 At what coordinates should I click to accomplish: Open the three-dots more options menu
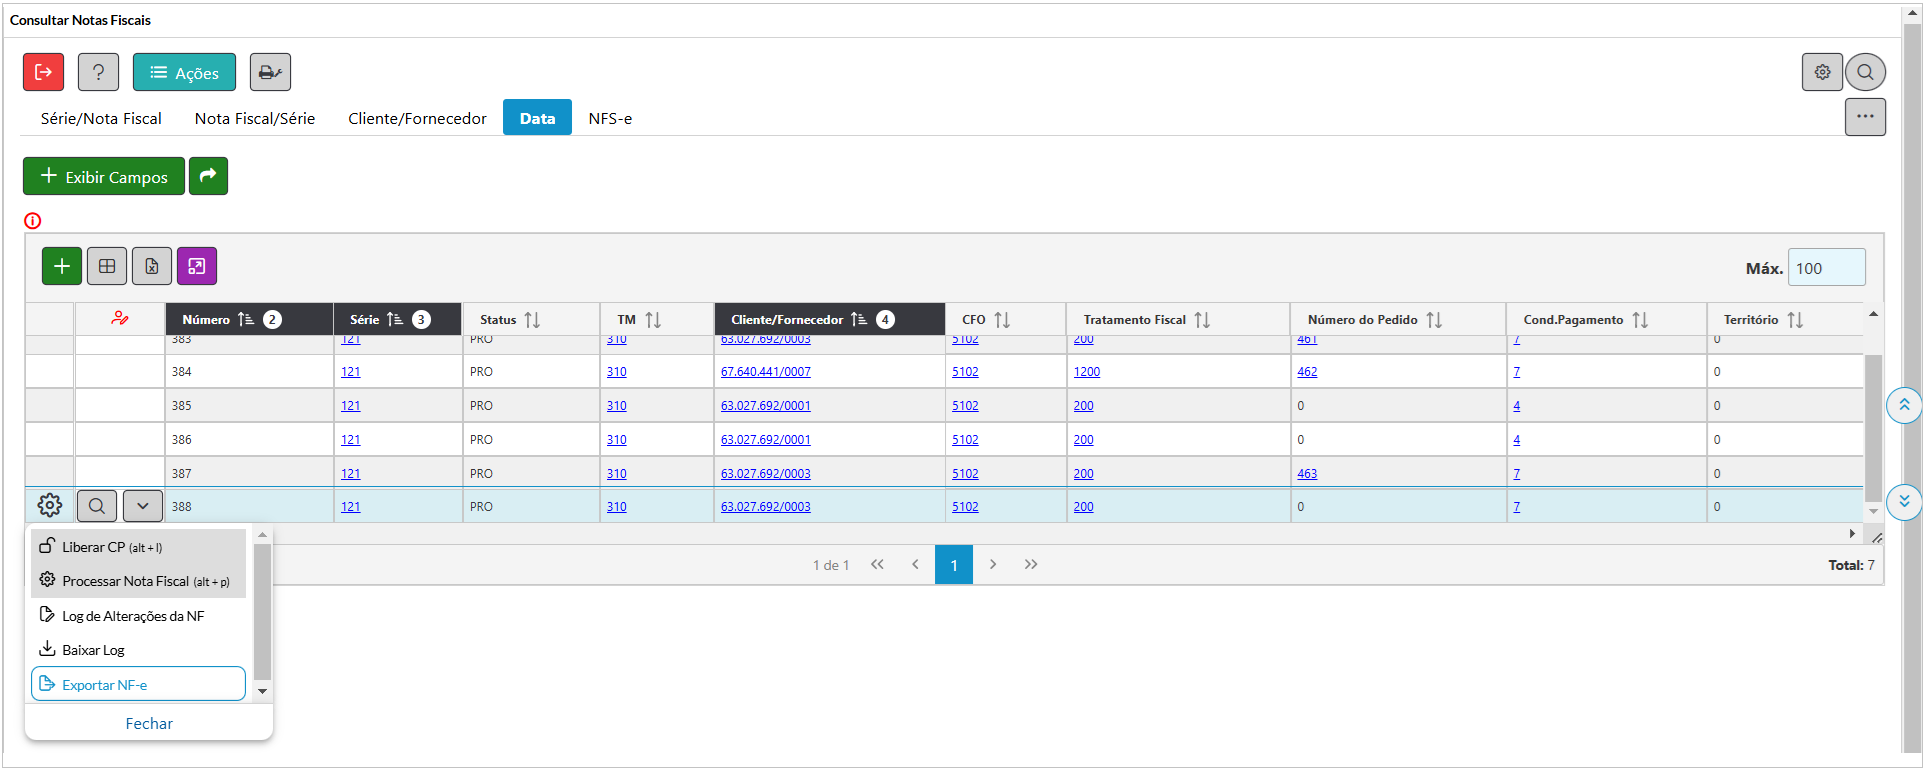pos(1865,117)
